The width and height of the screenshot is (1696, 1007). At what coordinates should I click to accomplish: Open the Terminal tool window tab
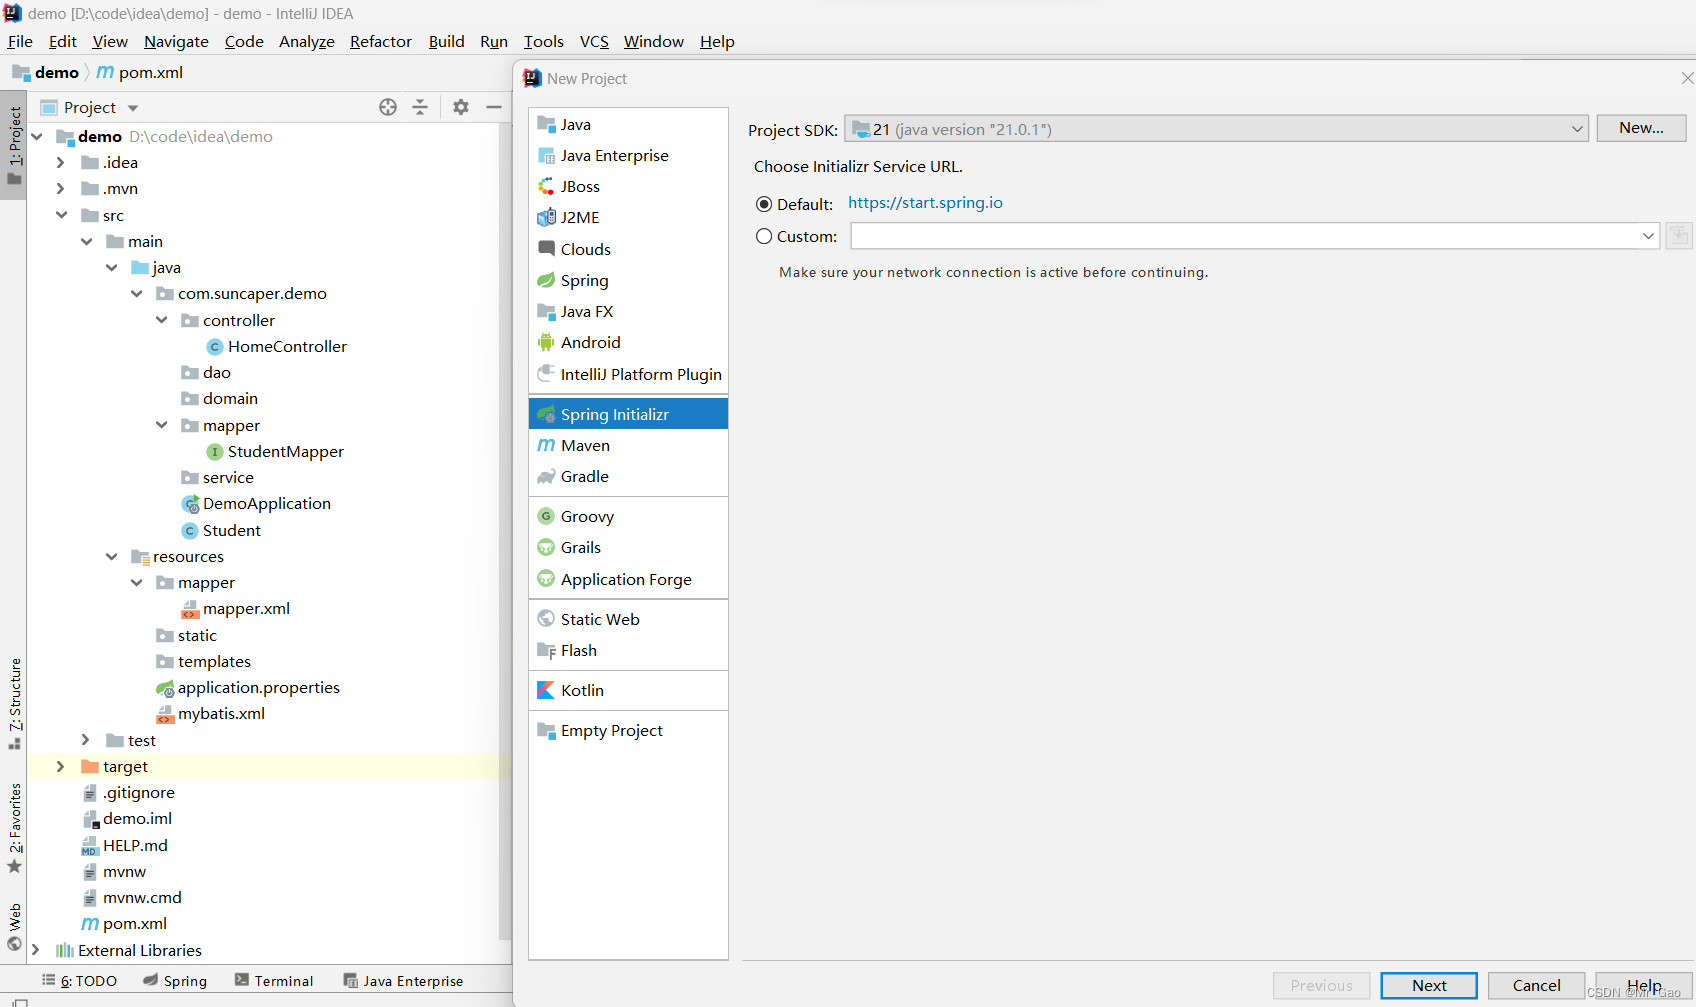[x=274, y=981]
